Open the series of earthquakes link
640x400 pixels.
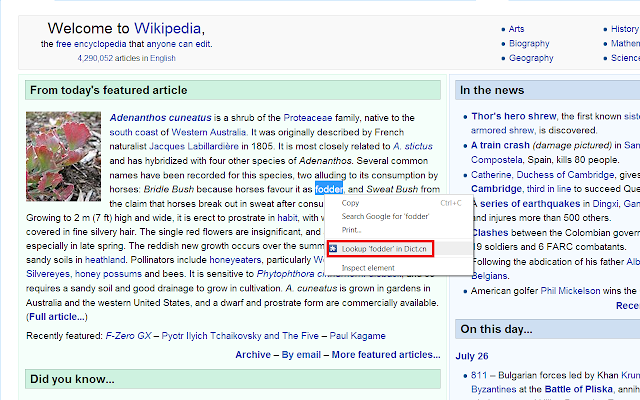(x=530, y=204)
